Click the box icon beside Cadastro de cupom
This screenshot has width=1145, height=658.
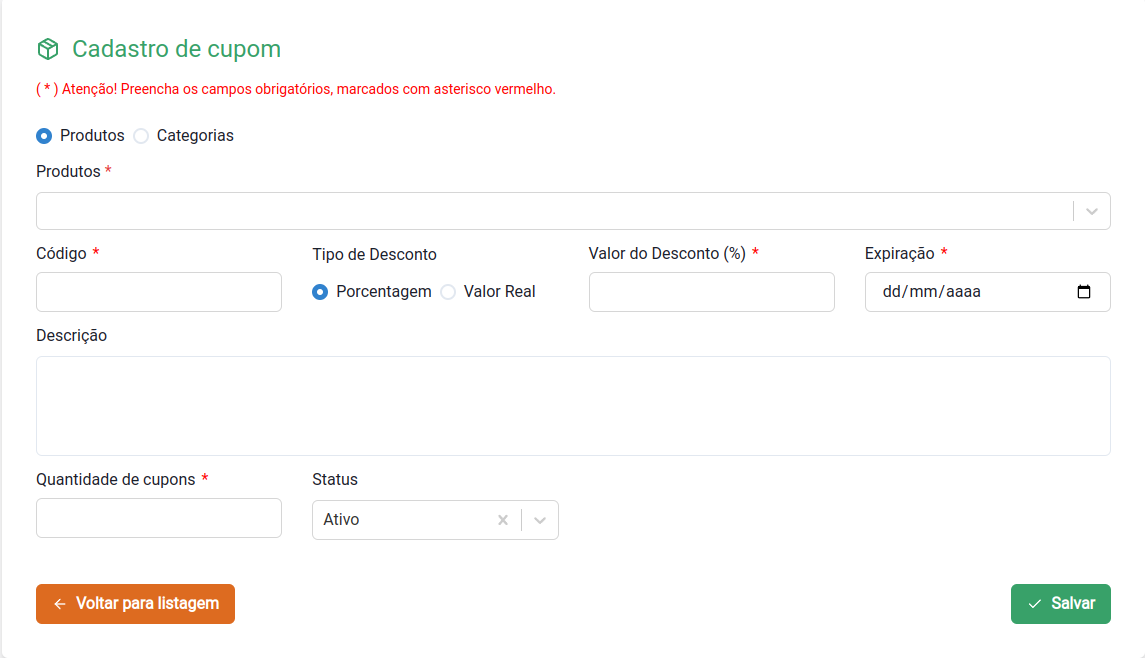coord(47,49)
